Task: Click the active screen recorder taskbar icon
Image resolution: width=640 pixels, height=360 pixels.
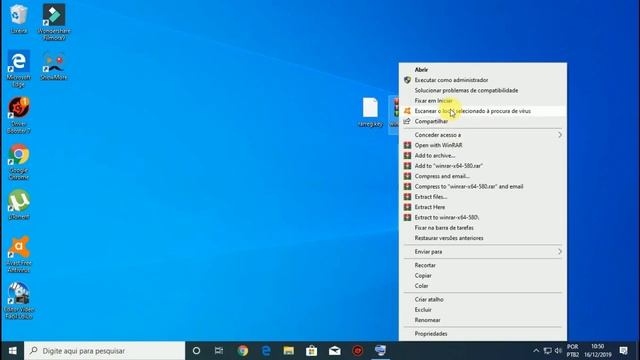Action: coord(380,351)
